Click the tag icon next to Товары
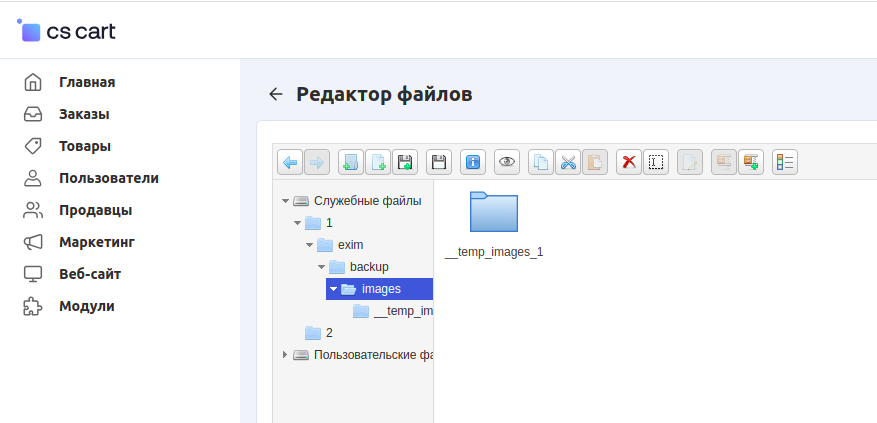The width and height of the screenshot is (877, 423). [x=33, y=146]
